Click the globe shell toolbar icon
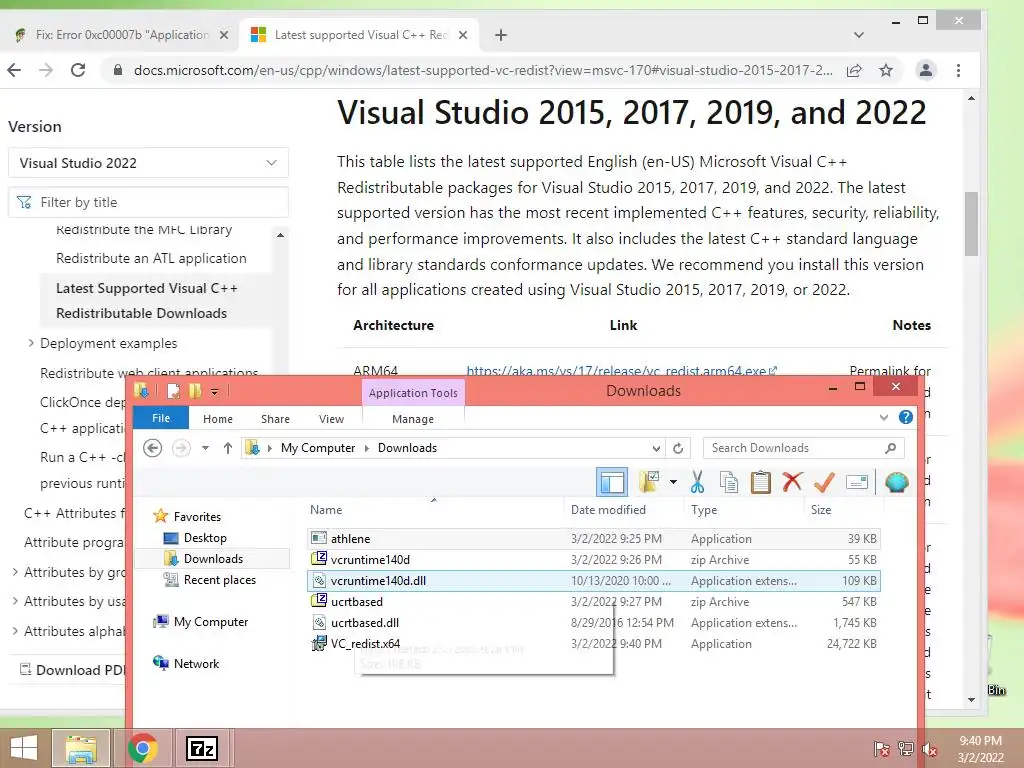The height and width of the screenshot is (768, 1024). click(x=897, y=483)
